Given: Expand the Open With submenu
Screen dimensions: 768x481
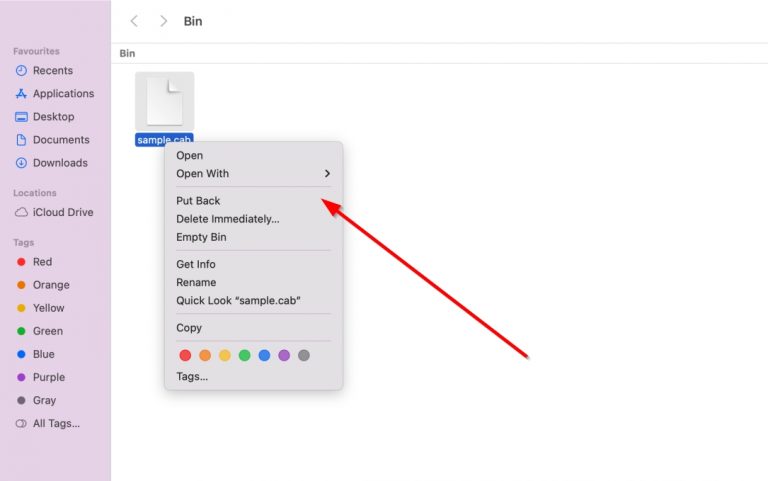Looking at the screenshot, I should tap(252, 174).
